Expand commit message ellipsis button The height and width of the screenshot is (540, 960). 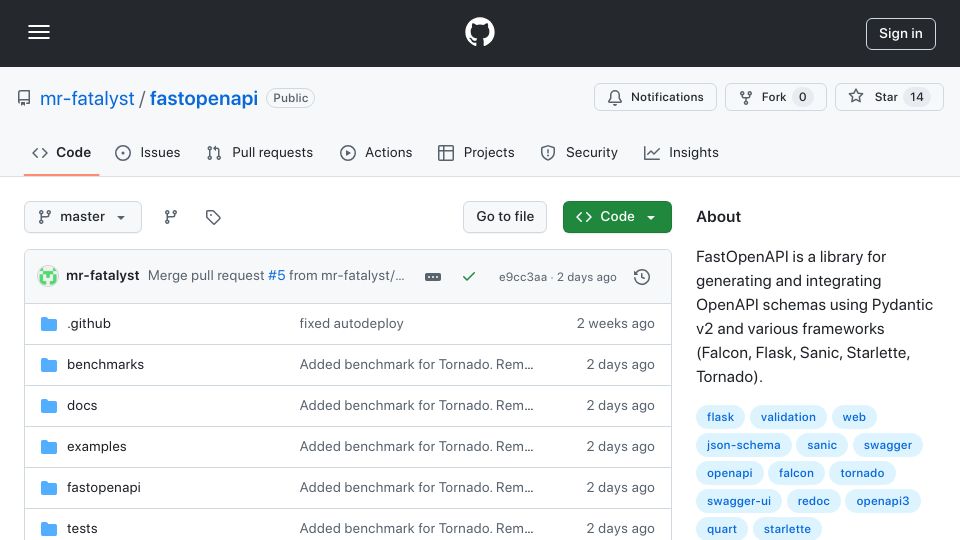pyautogui.click(x=433, y=277)
